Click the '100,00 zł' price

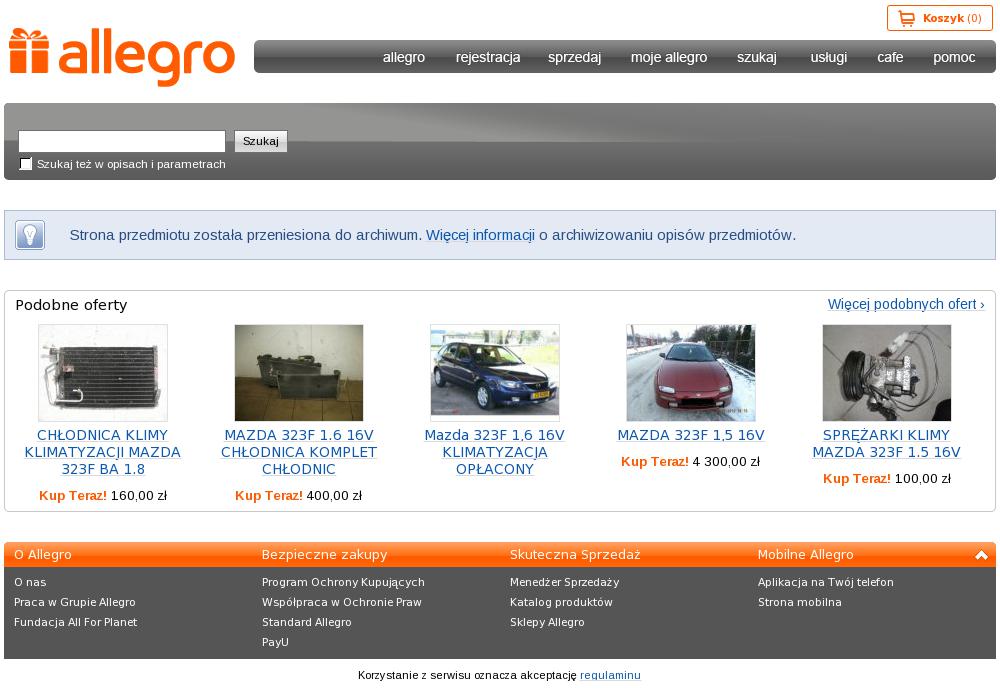coord(923,479)
